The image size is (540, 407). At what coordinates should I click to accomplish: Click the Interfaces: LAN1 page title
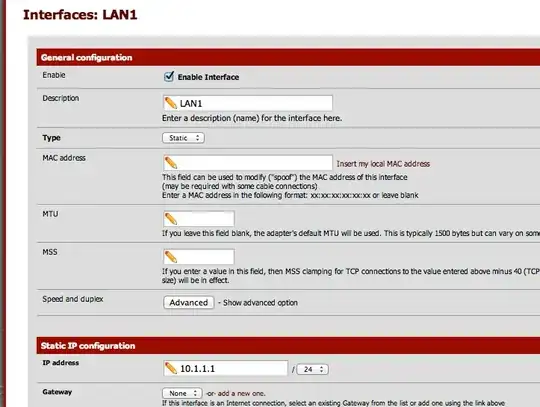(80, 15)
